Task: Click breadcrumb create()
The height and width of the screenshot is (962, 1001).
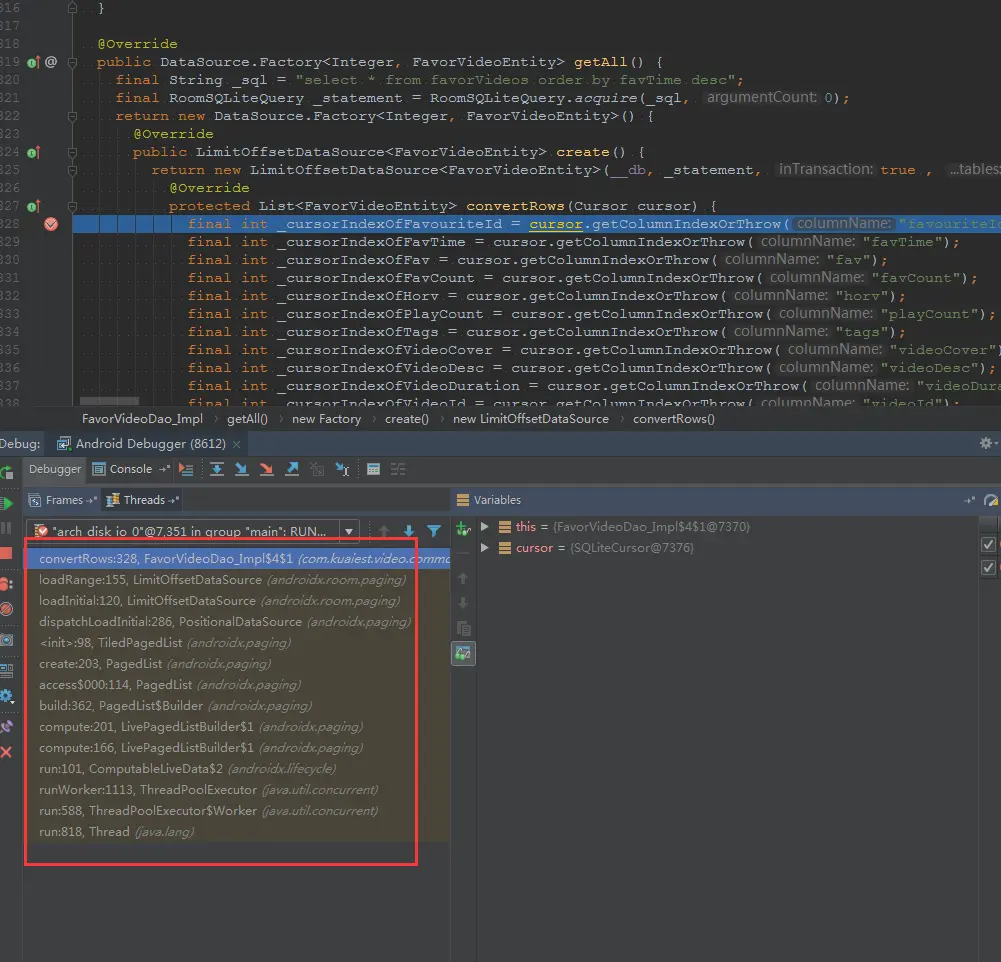Action: 407,419
